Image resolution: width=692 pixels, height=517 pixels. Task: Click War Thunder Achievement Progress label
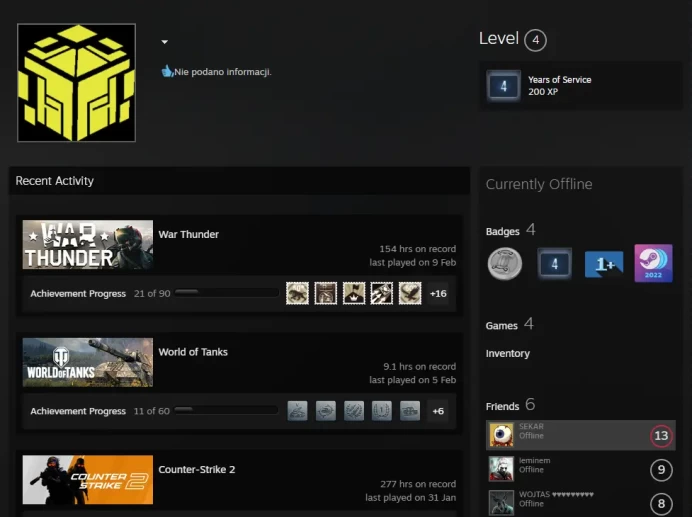coord(78,294)
